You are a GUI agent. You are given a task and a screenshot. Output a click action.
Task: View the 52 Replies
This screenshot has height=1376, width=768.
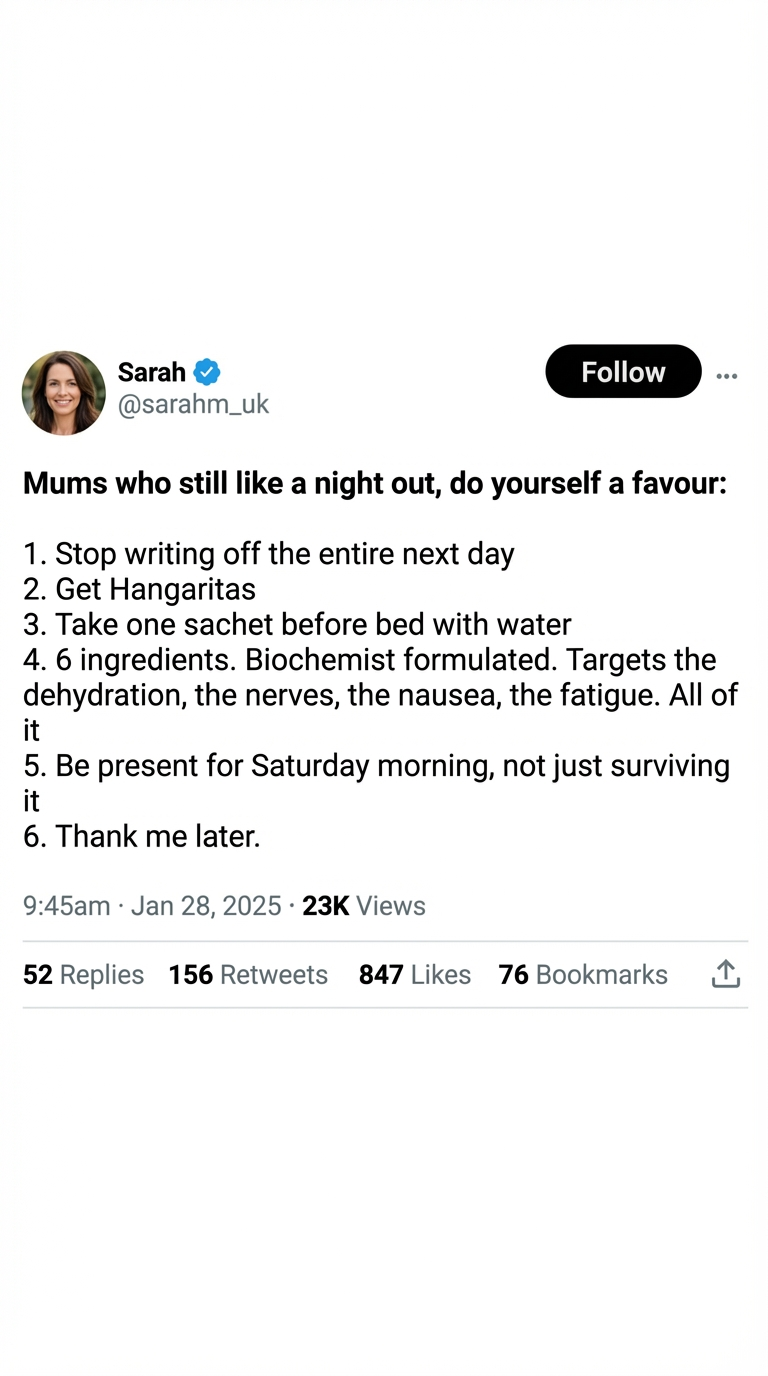coord(83,974)
